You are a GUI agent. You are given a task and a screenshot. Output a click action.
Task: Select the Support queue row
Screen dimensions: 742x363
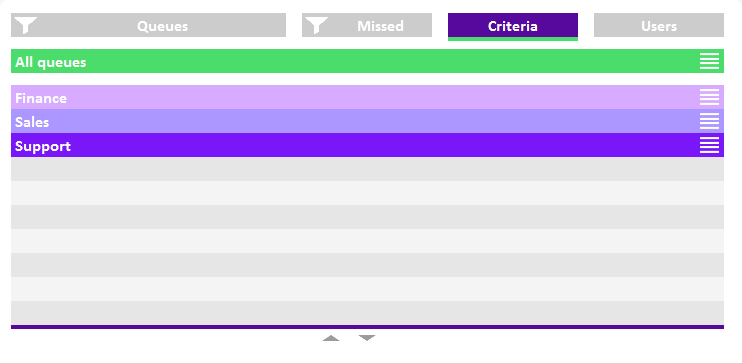(x=367, y=145)
